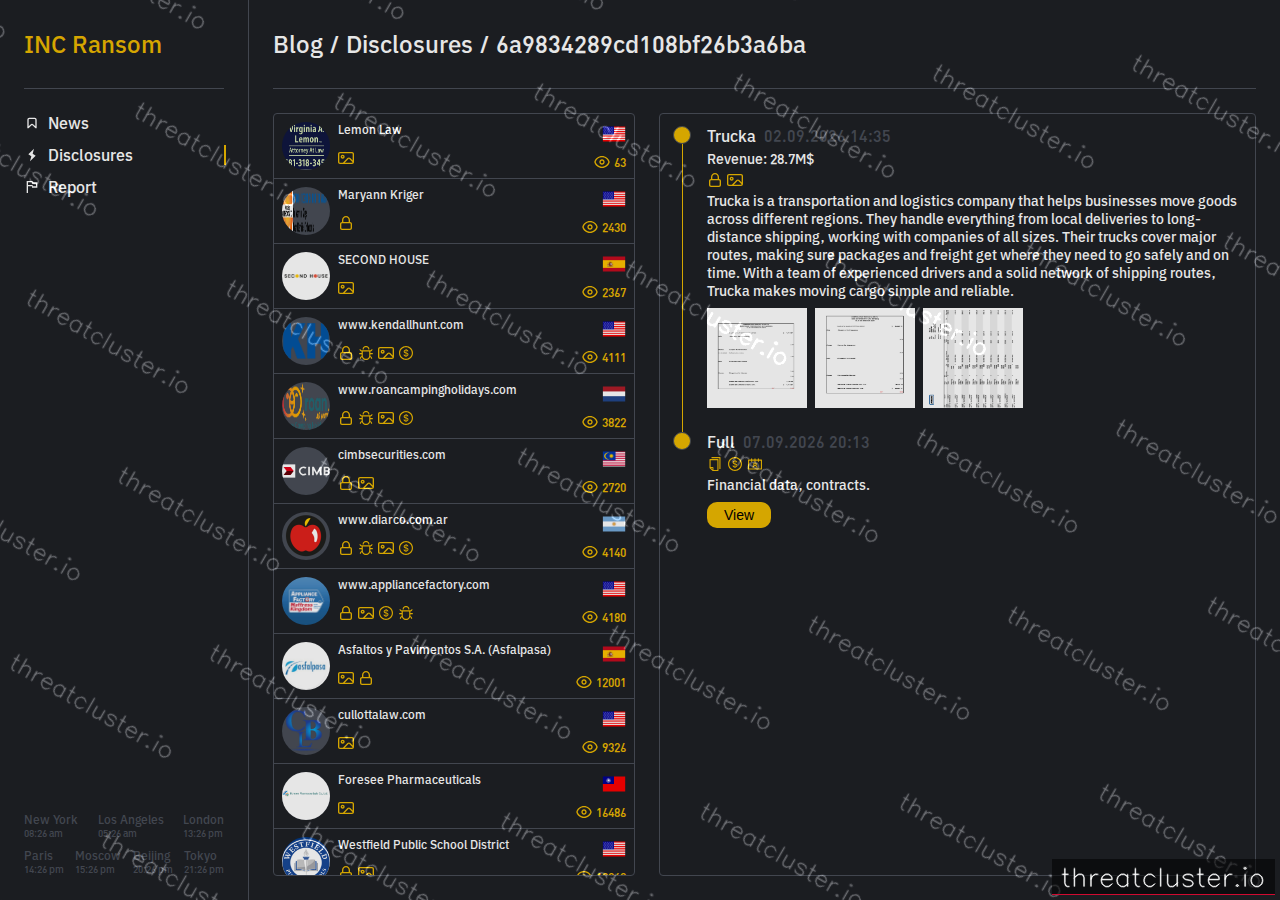Open second document thumbnail in Trucka post
This screenshot has width=1280, height=900.
coord(865,358)
